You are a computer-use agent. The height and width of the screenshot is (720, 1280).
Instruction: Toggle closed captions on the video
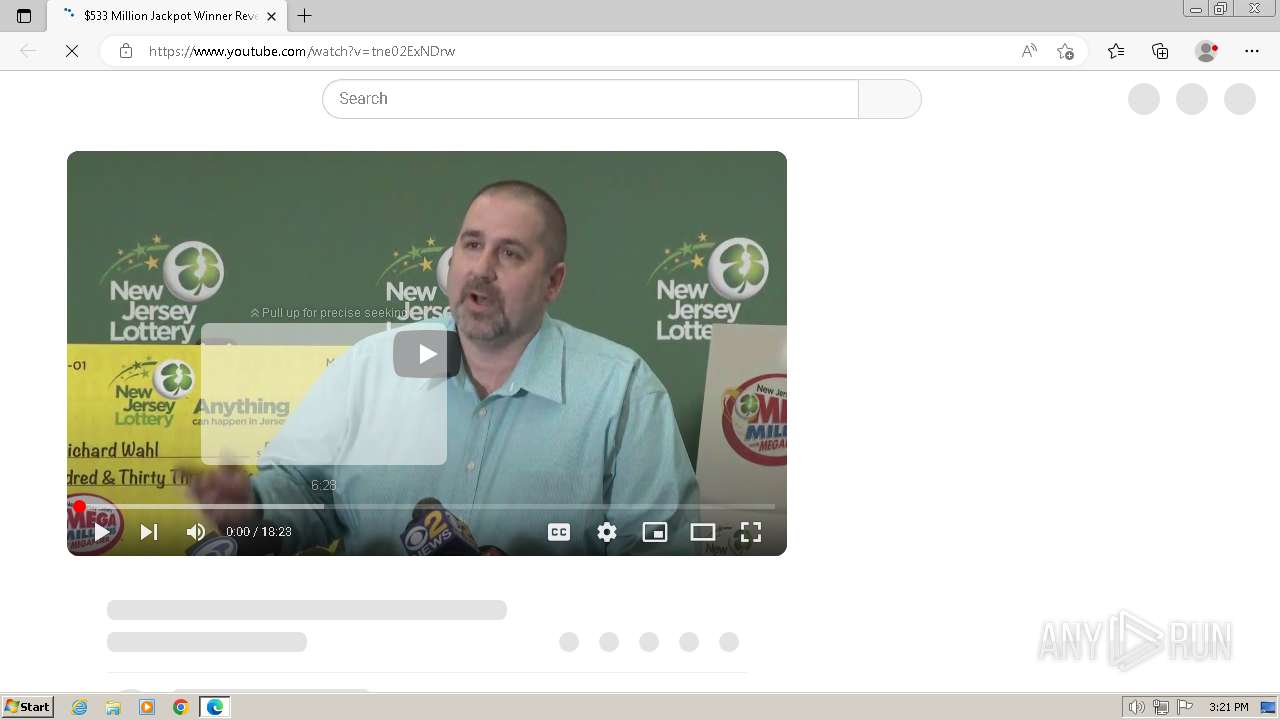pos(559,532)
